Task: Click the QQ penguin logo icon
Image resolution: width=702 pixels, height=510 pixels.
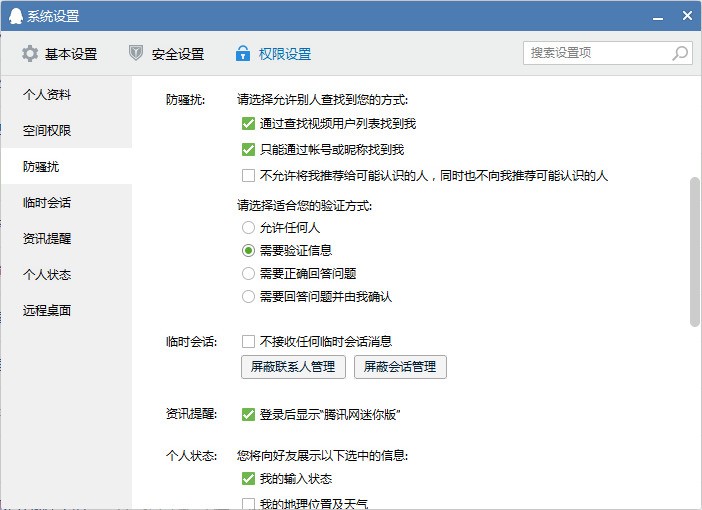Action: (16, 16)
